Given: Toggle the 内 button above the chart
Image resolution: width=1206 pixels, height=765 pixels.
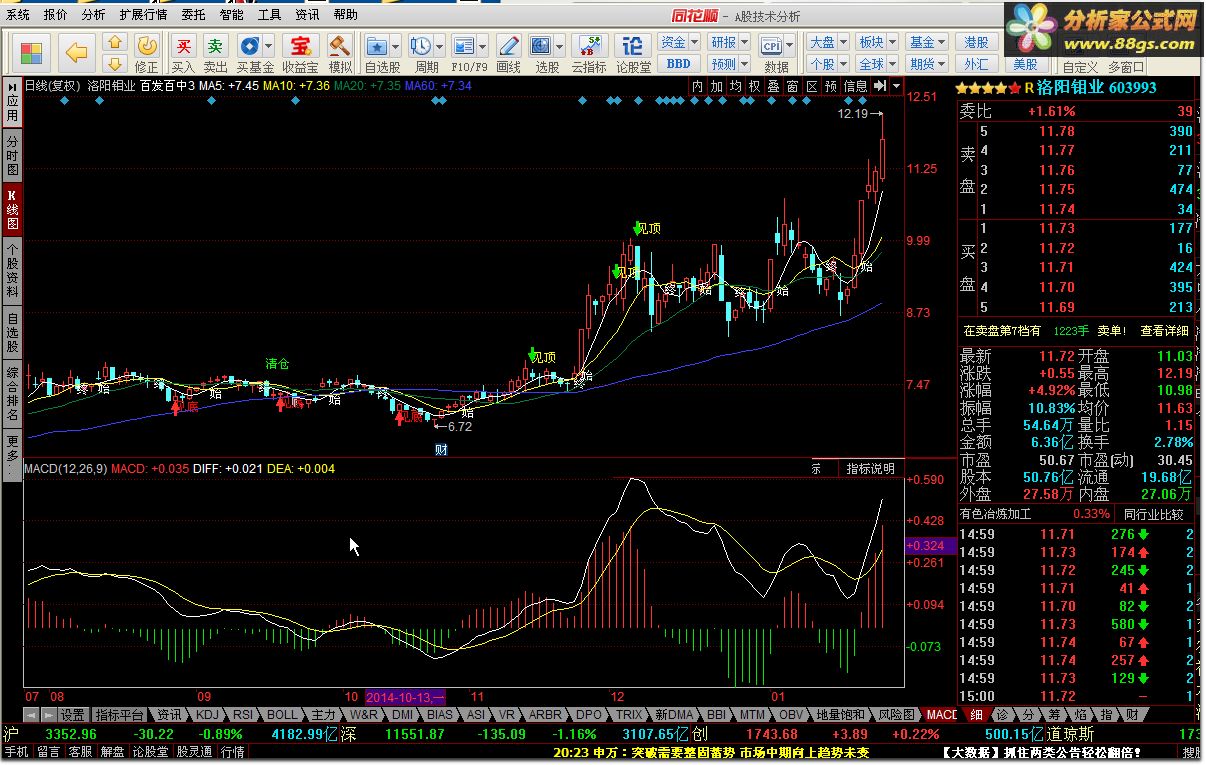Looking at the screenshot, I should click(697, 86).
